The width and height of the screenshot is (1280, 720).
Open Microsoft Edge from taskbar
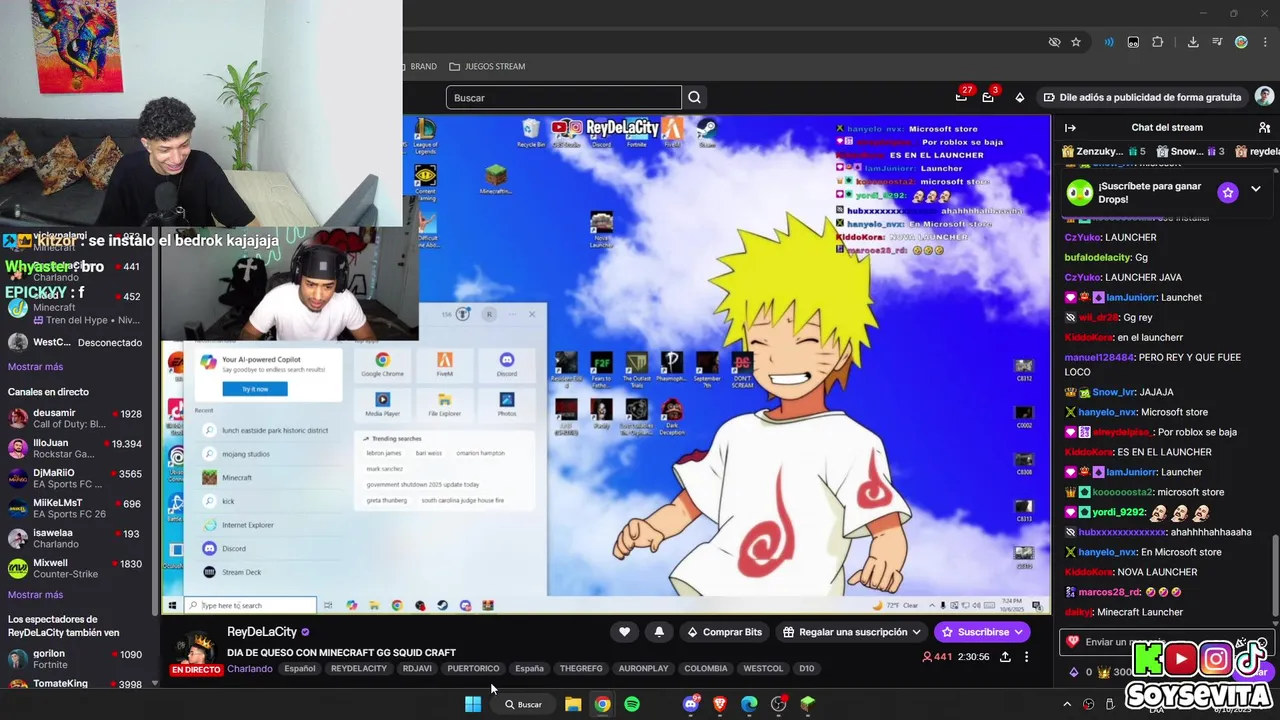pyautogui.click(x=749, y=704)
